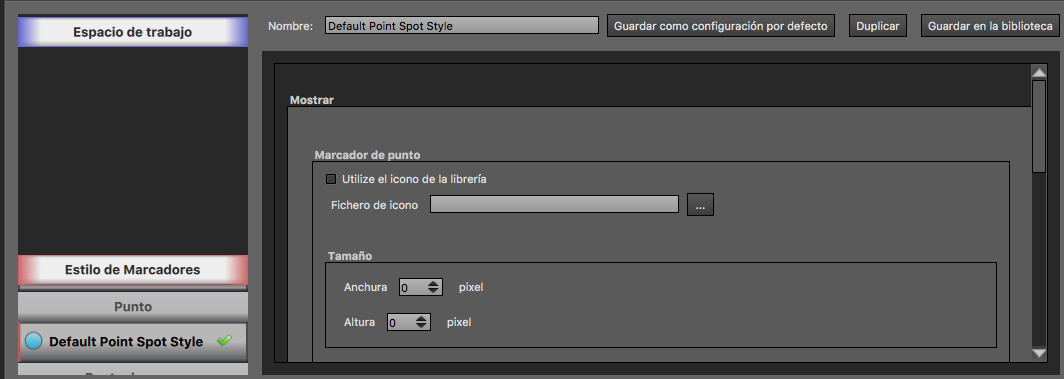Increase Anchura value with up arrow
The height and width of the screenshot is (379, 1064).
[x=434, y=283]
